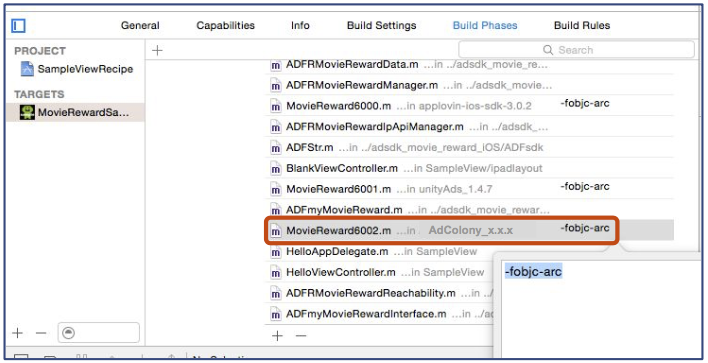The image size is (708, 363).
Task: Click the sidebar filter field
Action: (x=98, y=333)
